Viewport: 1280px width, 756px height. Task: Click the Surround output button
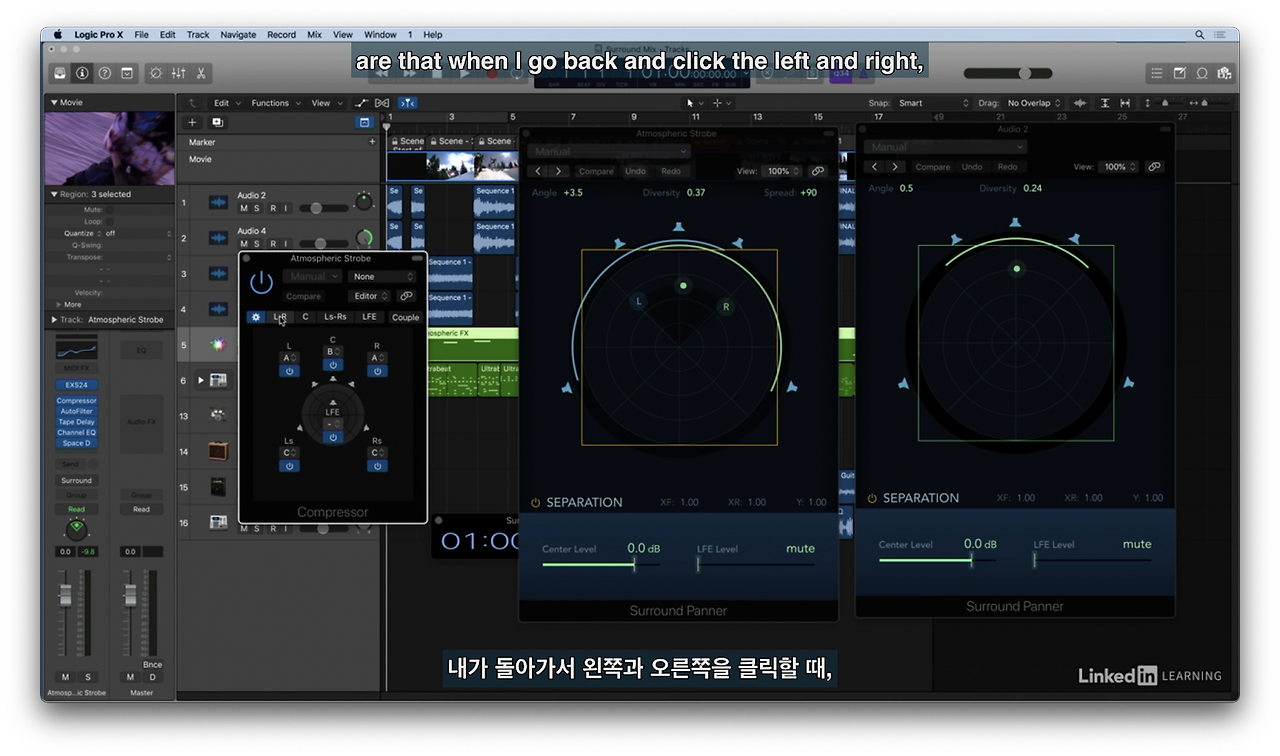click(76, 481)
